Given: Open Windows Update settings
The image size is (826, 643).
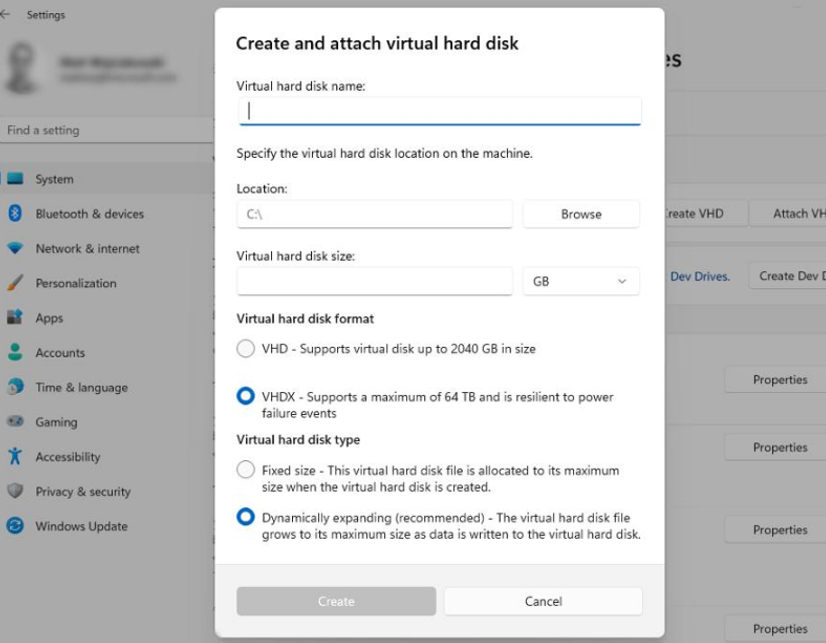Looking at the screenshot, I should point(107,526).
